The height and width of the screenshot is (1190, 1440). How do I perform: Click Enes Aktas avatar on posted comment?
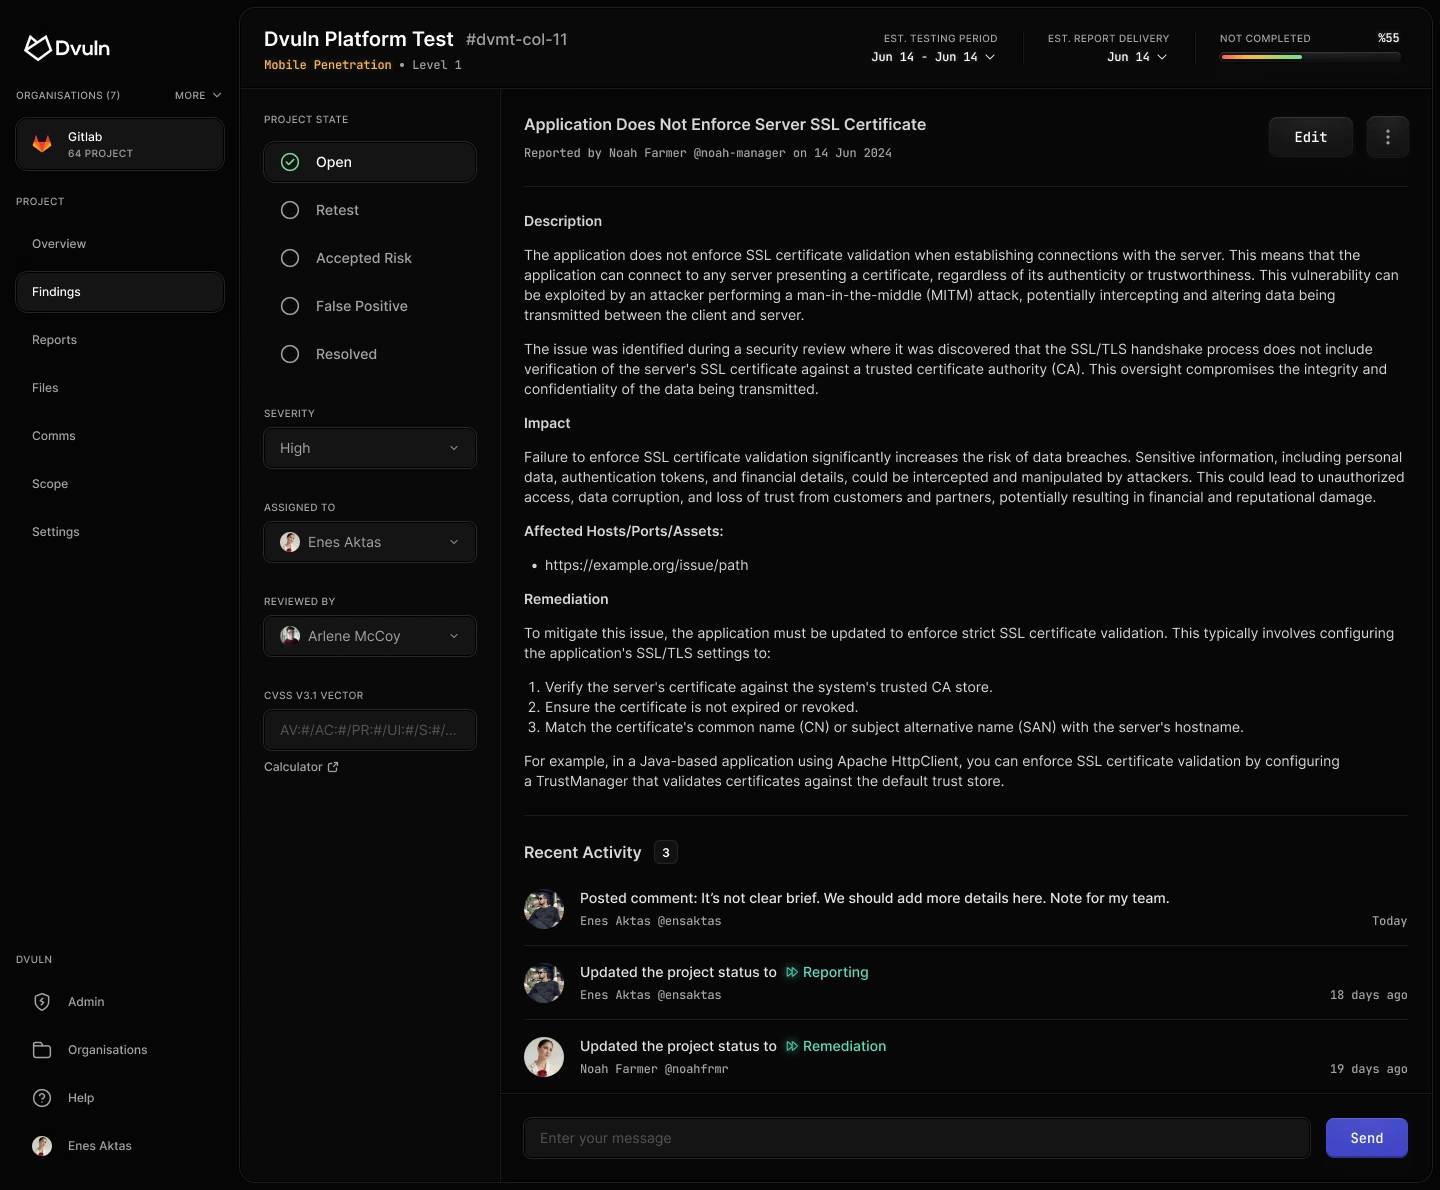[544, 909]
